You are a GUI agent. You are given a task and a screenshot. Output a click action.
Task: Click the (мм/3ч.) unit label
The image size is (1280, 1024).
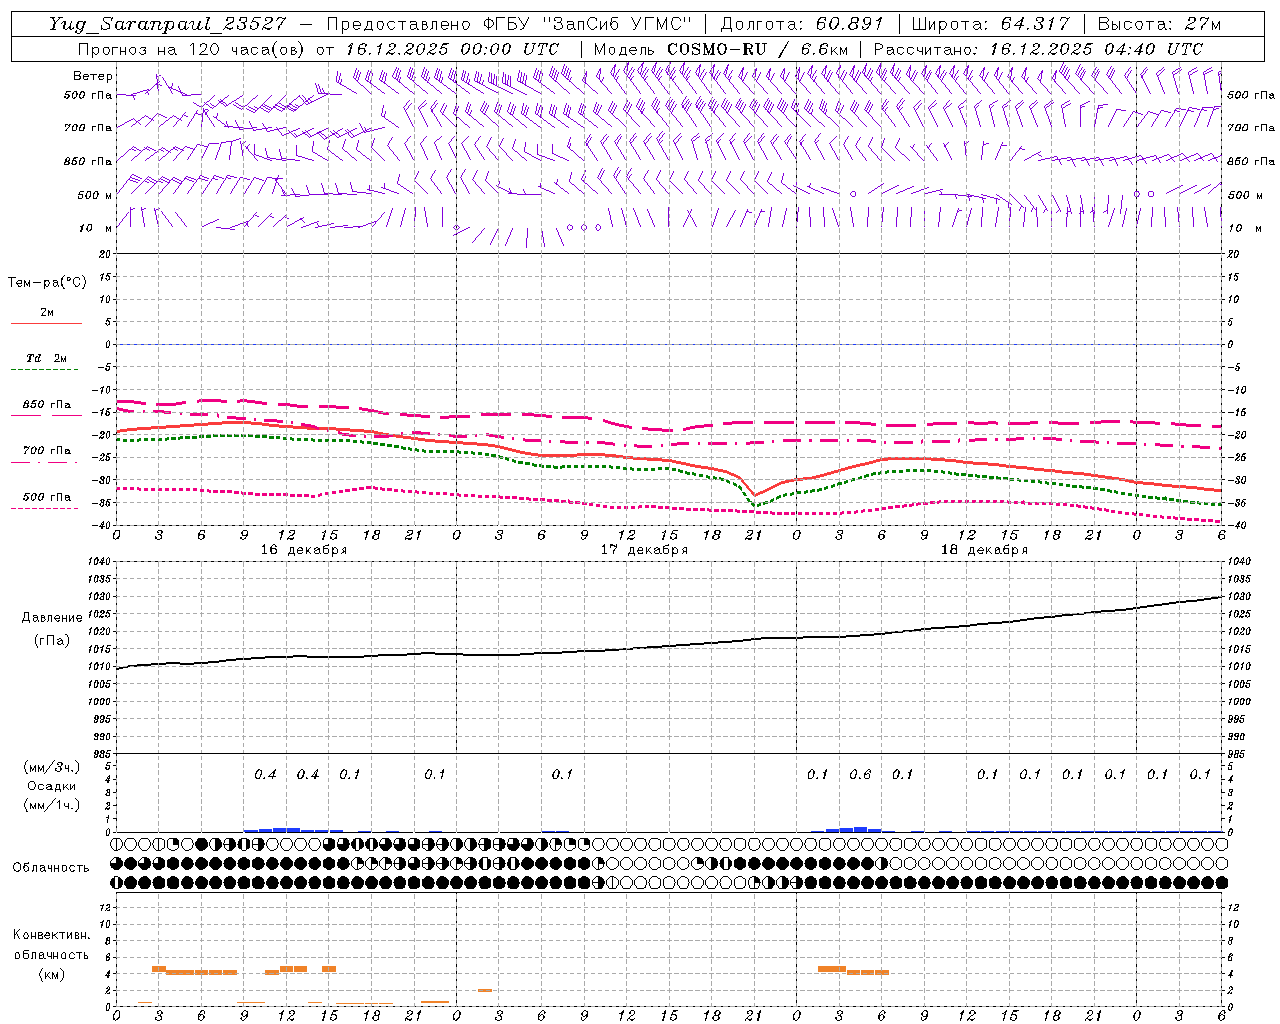pyautogui.click(x=51, y=767)
